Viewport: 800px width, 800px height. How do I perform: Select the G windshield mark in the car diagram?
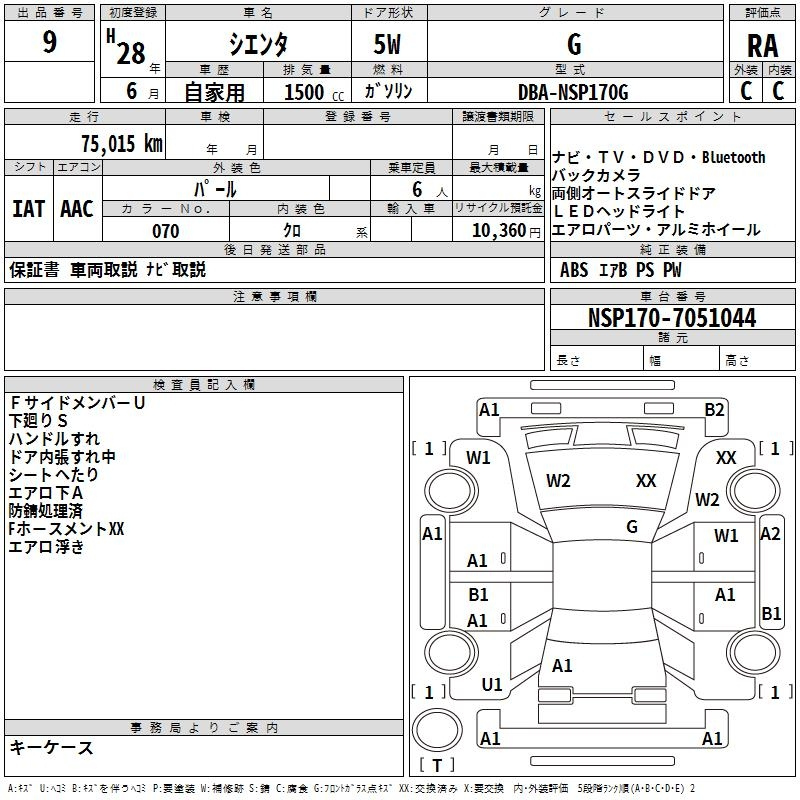632,526
